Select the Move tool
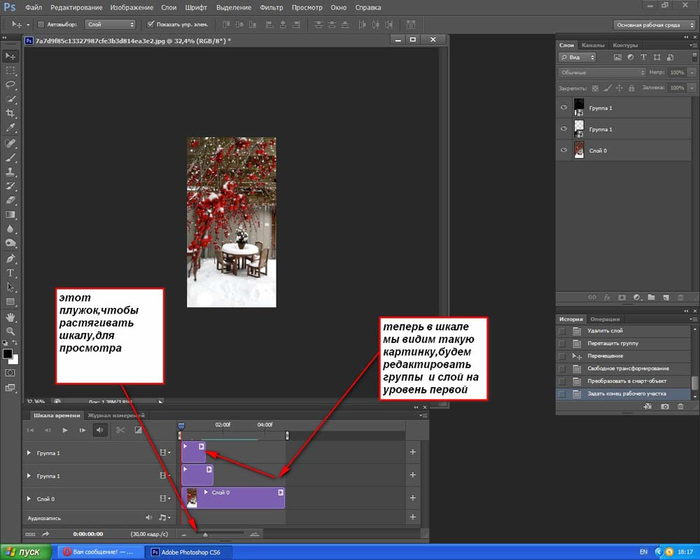Image resolution: width=700 pixels, height=560 pixels. point(10,56)
